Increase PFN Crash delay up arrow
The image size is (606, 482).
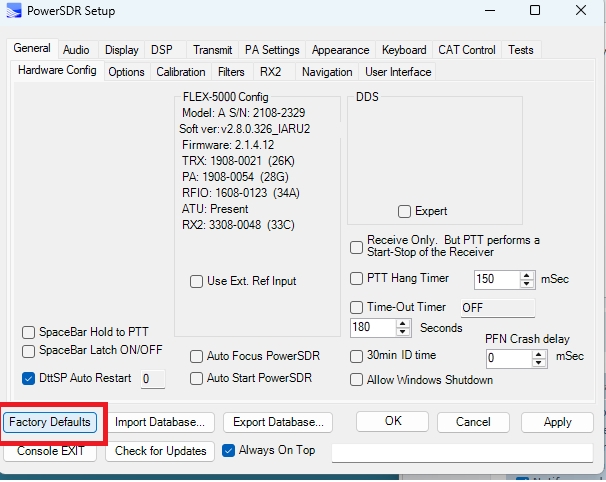pos(538,354)
